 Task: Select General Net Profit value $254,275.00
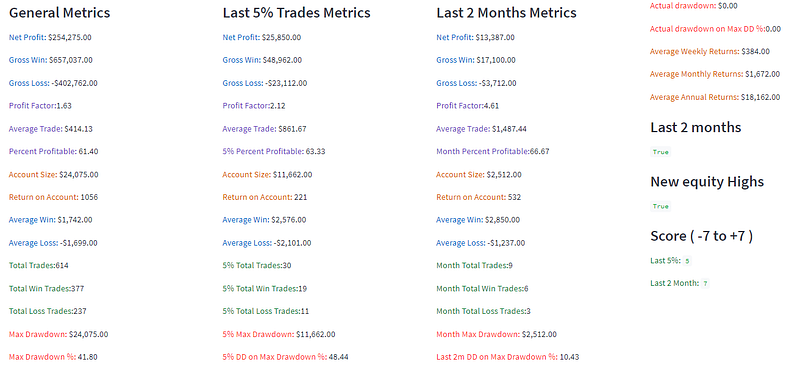click(70, 37)
